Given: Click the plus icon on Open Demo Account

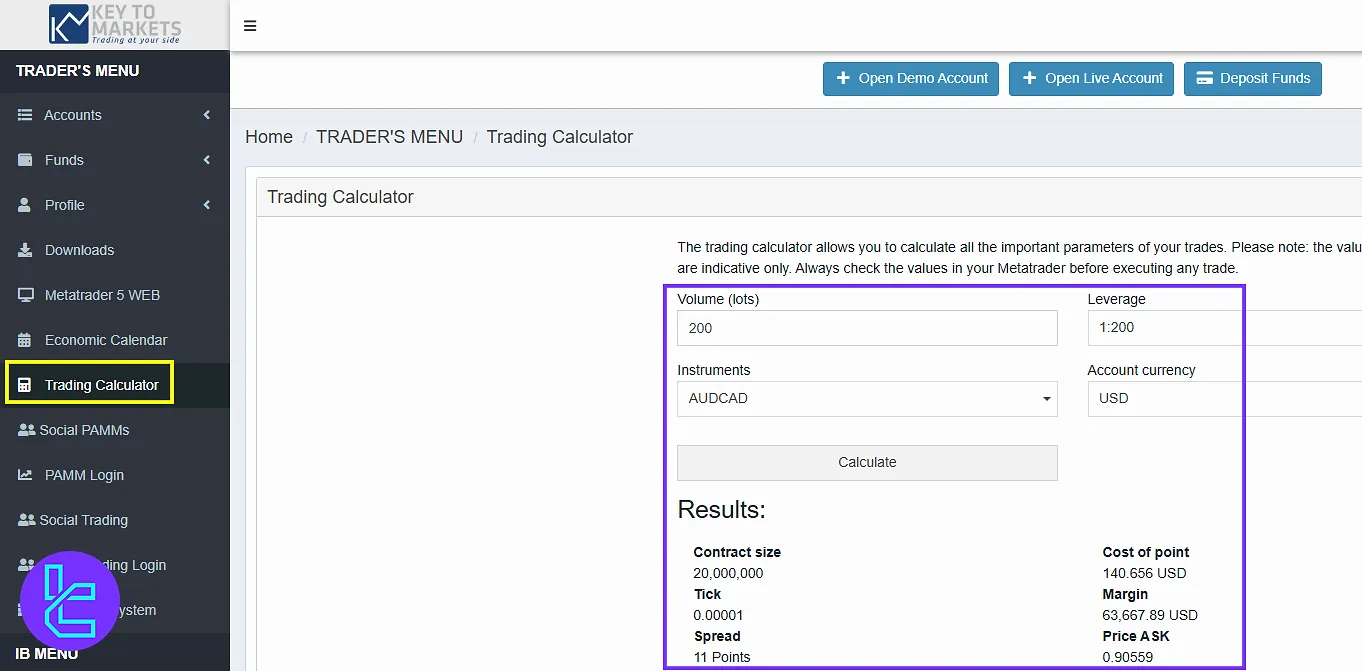Looking at the screenshot, I should tap(843, 78).
